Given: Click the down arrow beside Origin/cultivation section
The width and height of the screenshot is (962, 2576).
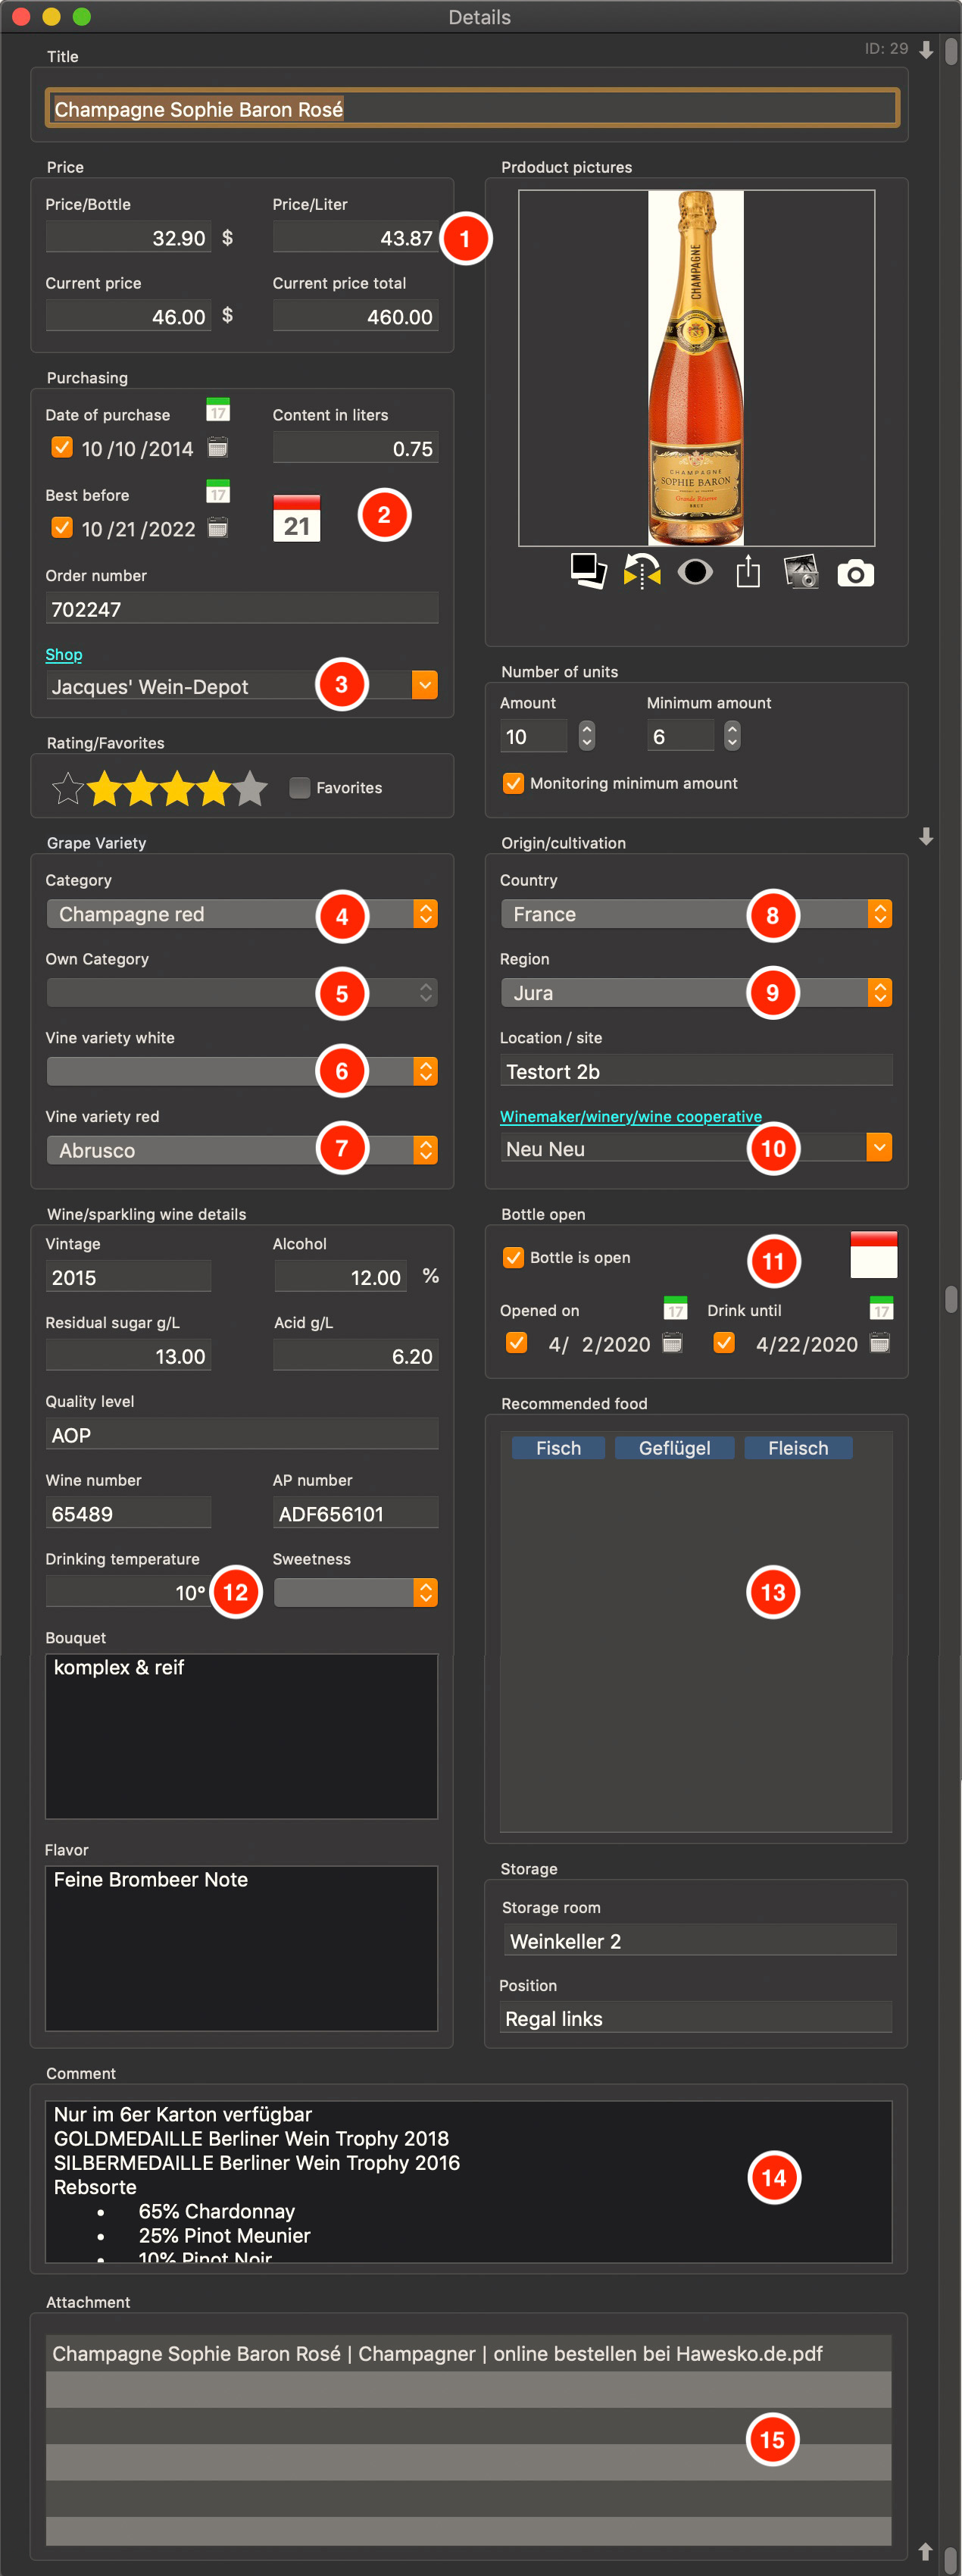Looking at the screenshot, I should click(926, 836).
